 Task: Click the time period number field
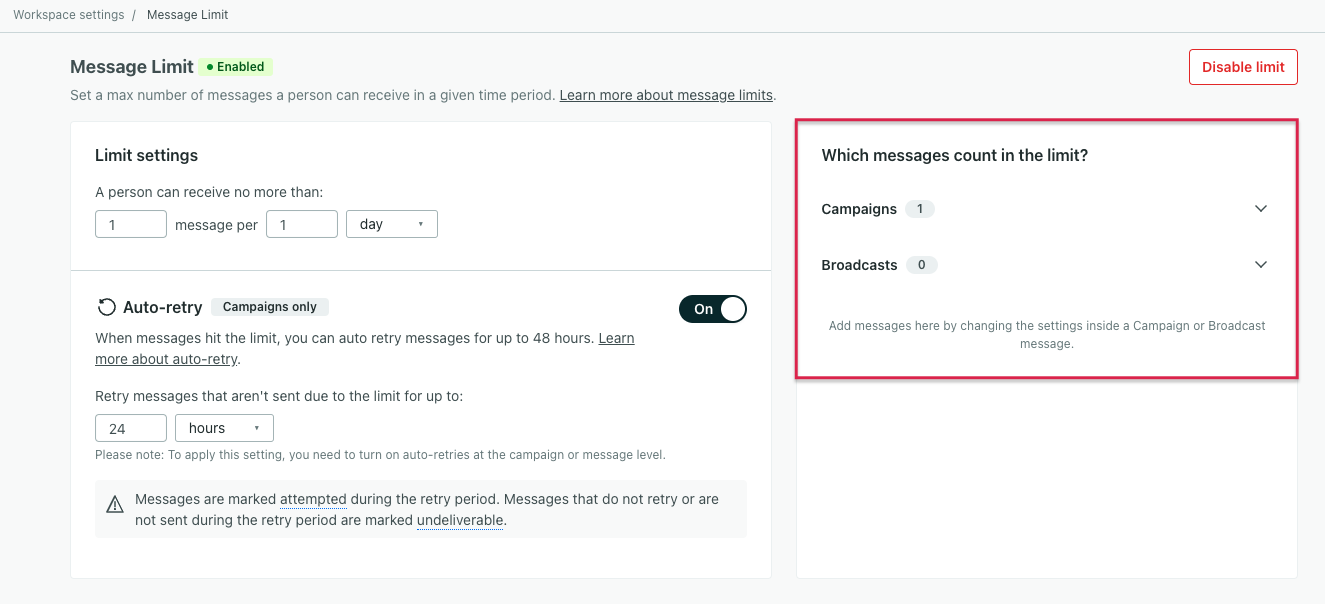tap(302, 224)
